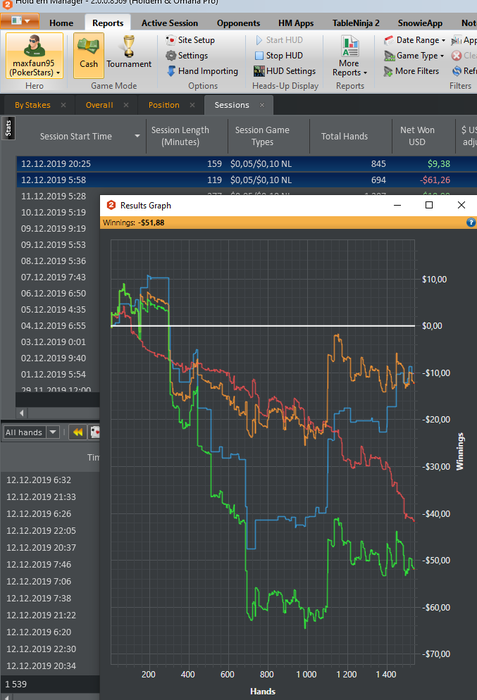The image size is (477, 700).
Task: Open the All hands filter dropdown
Action: coord(31,432)
